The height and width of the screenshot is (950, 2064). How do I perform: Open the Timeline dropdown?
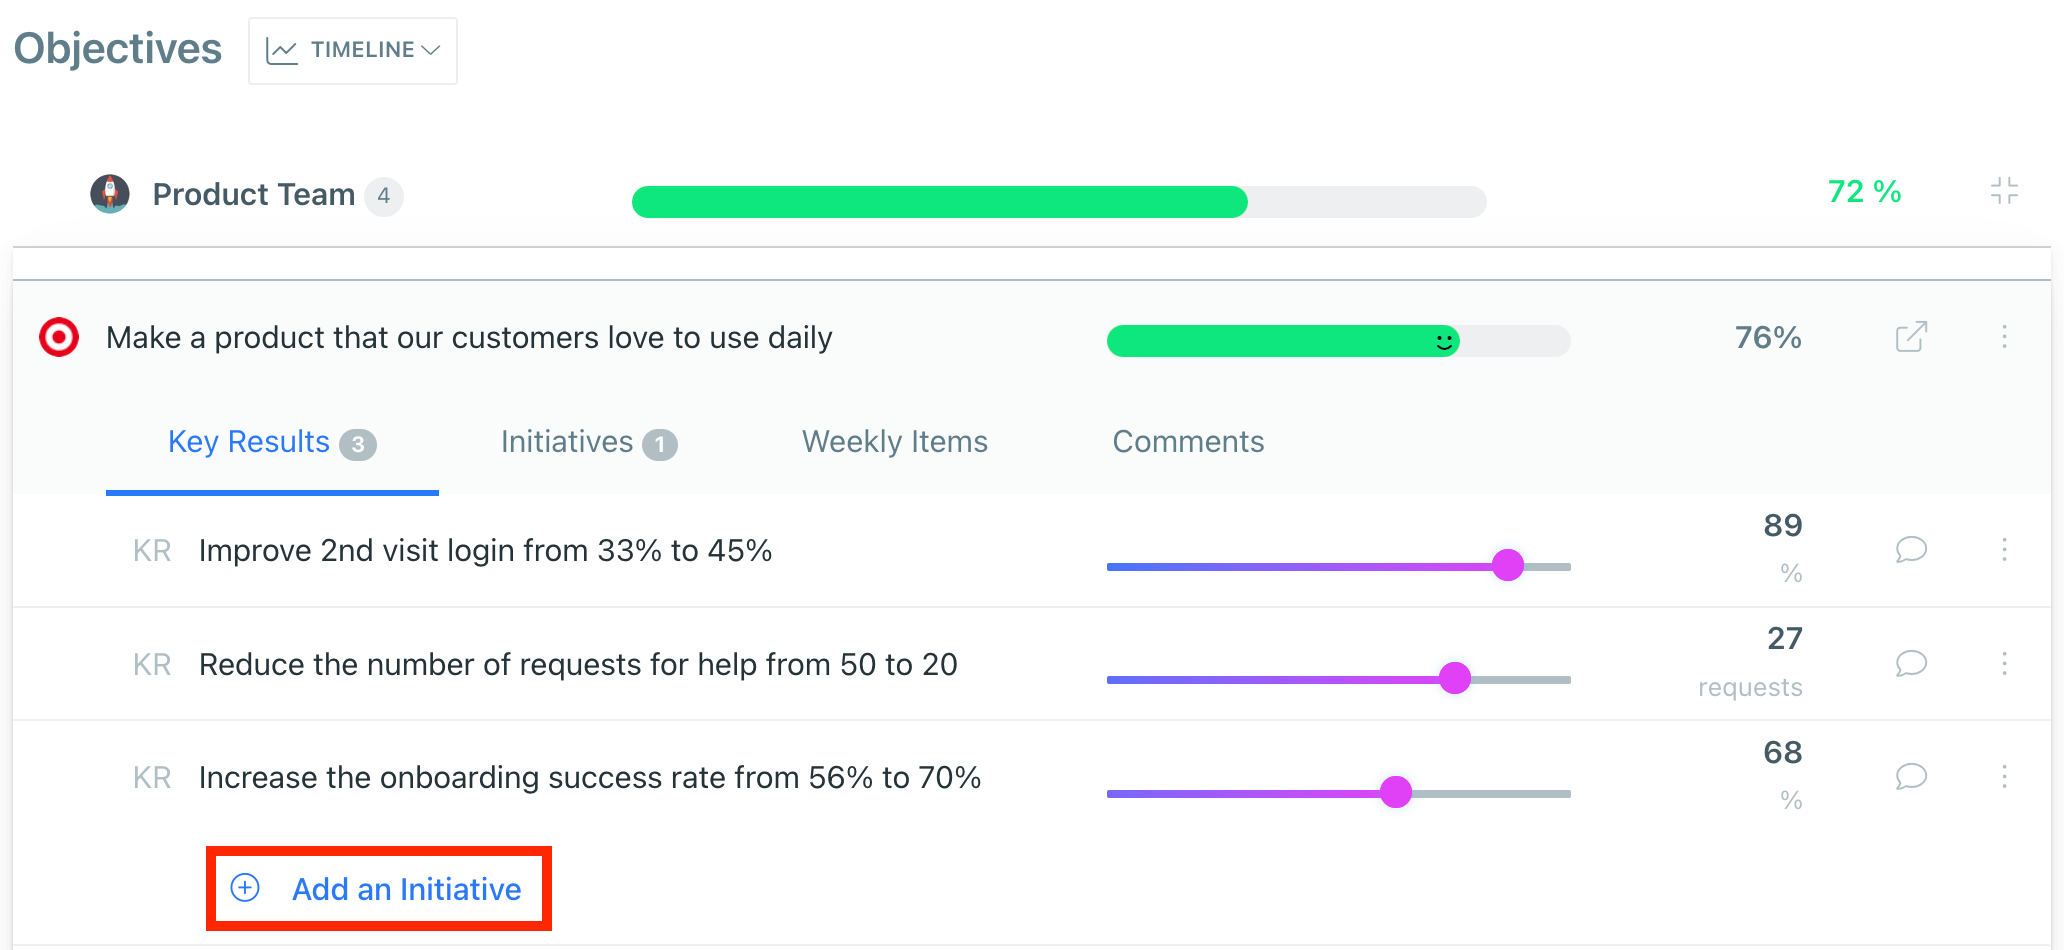point(353,50)
